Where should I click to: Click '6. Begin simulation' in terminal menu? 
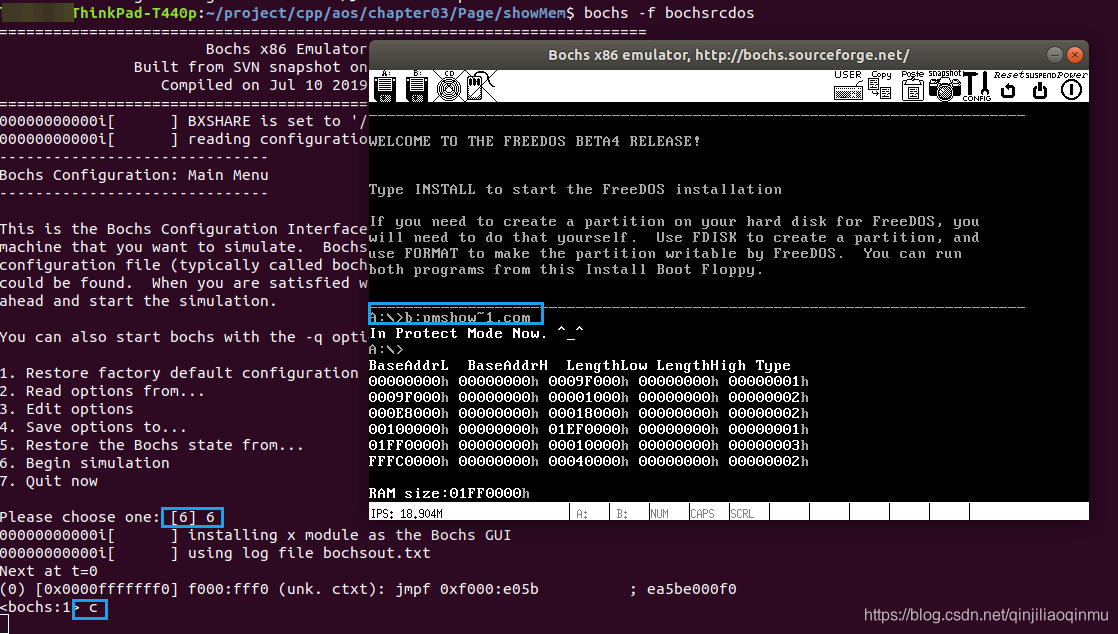click(x=85, y=463)
